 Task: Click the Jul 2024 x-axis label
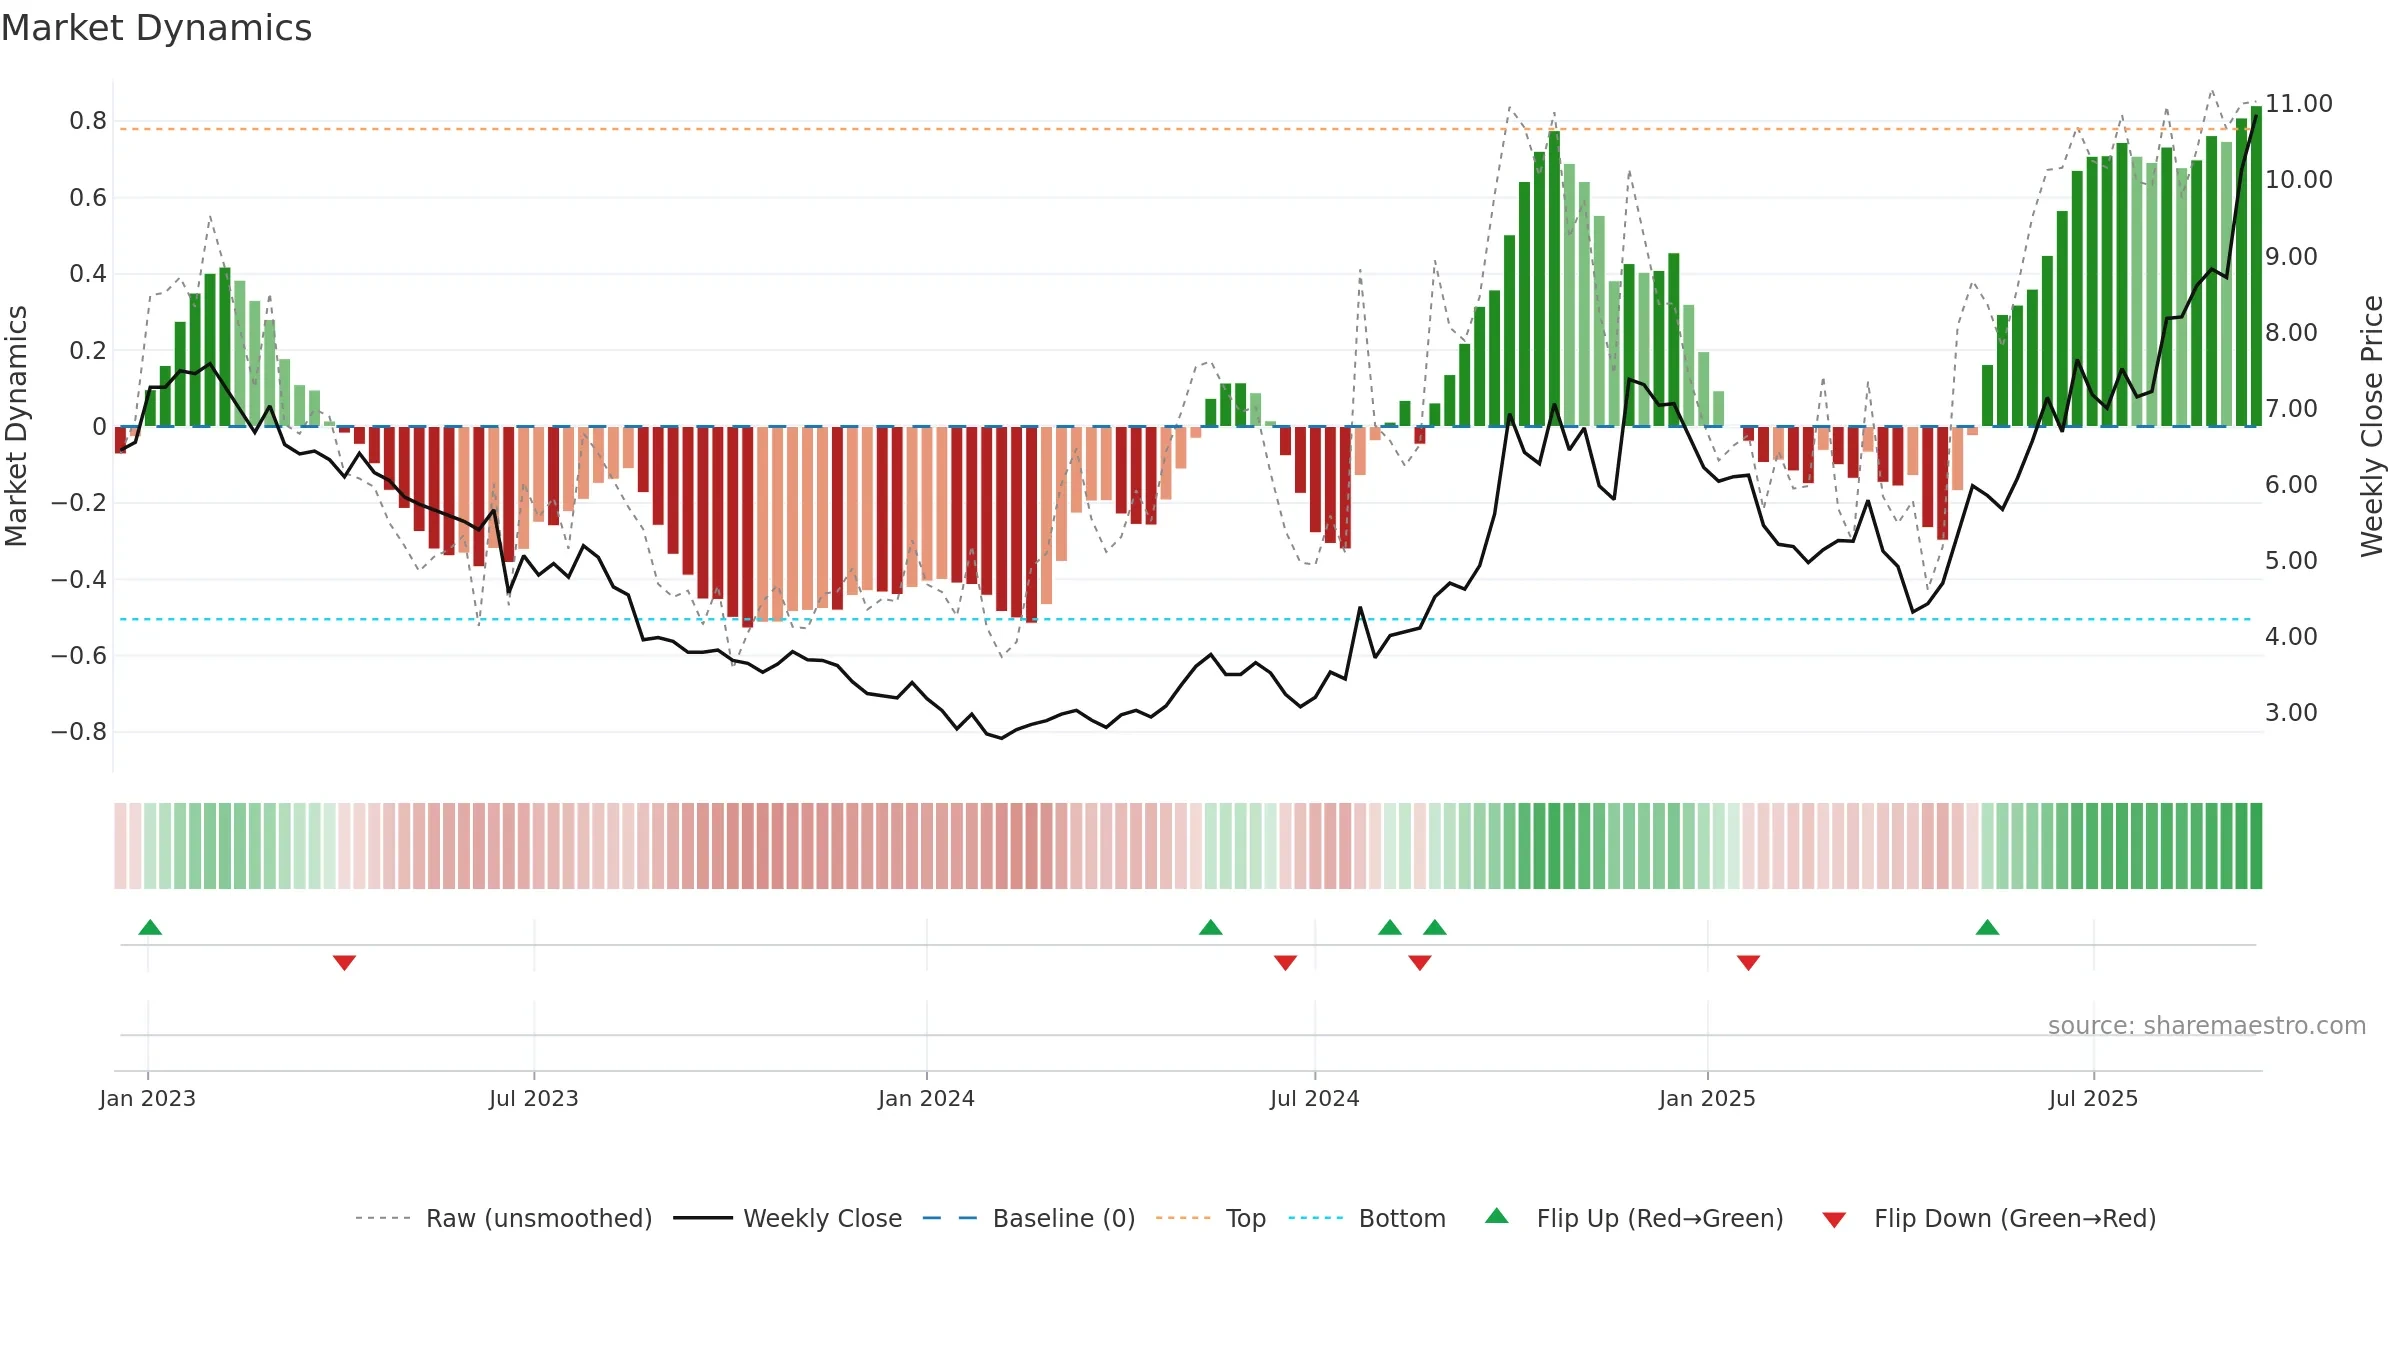[1315, 1098]
